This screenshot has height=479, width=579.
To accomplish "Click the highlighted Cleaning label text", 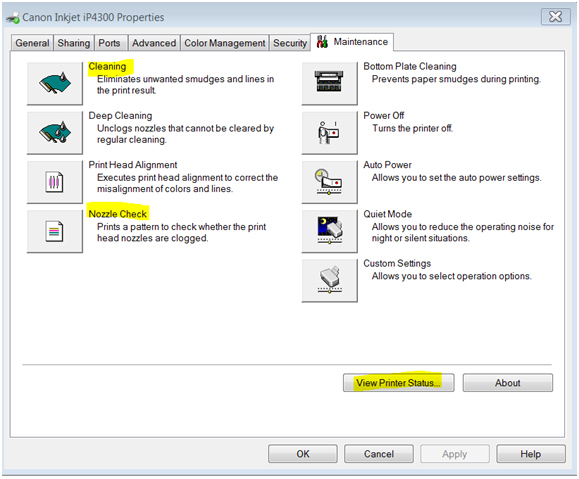I will point(107,66).
